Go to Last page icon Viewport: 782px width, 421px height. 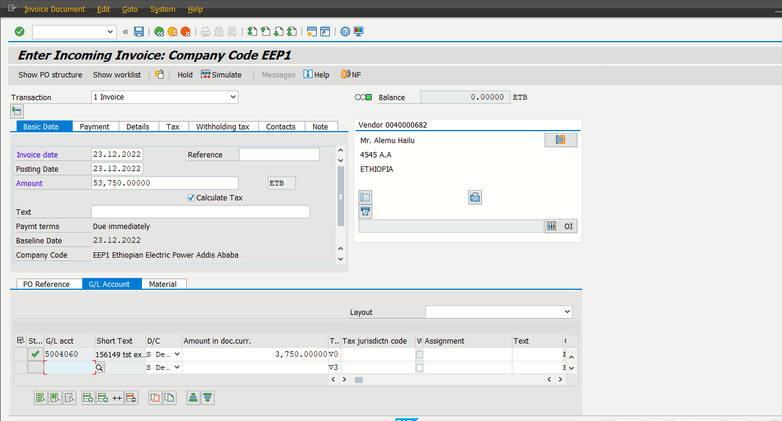[x=292, y=32]
